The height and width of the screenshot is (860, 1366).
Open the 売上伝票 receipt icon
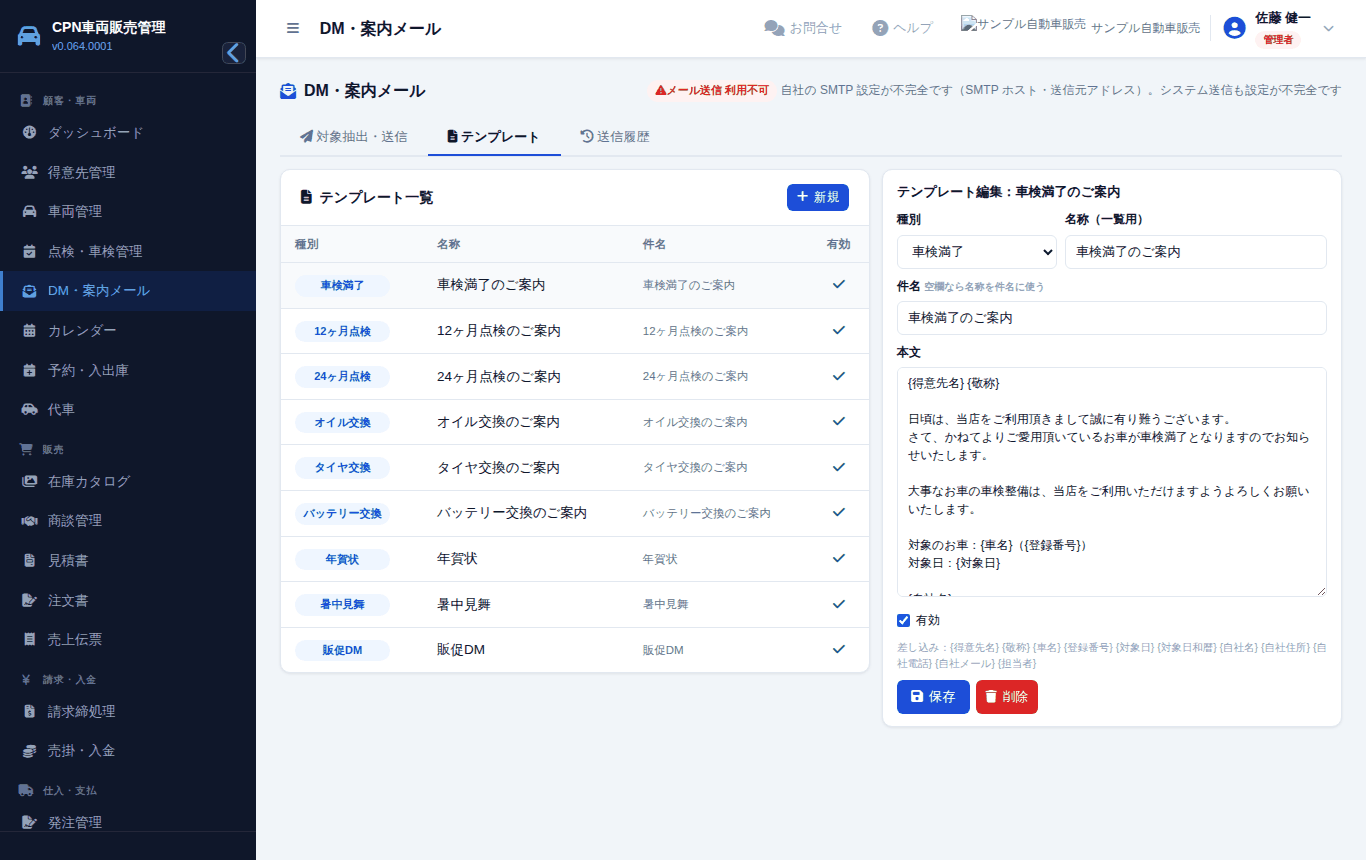click(29, 640)
